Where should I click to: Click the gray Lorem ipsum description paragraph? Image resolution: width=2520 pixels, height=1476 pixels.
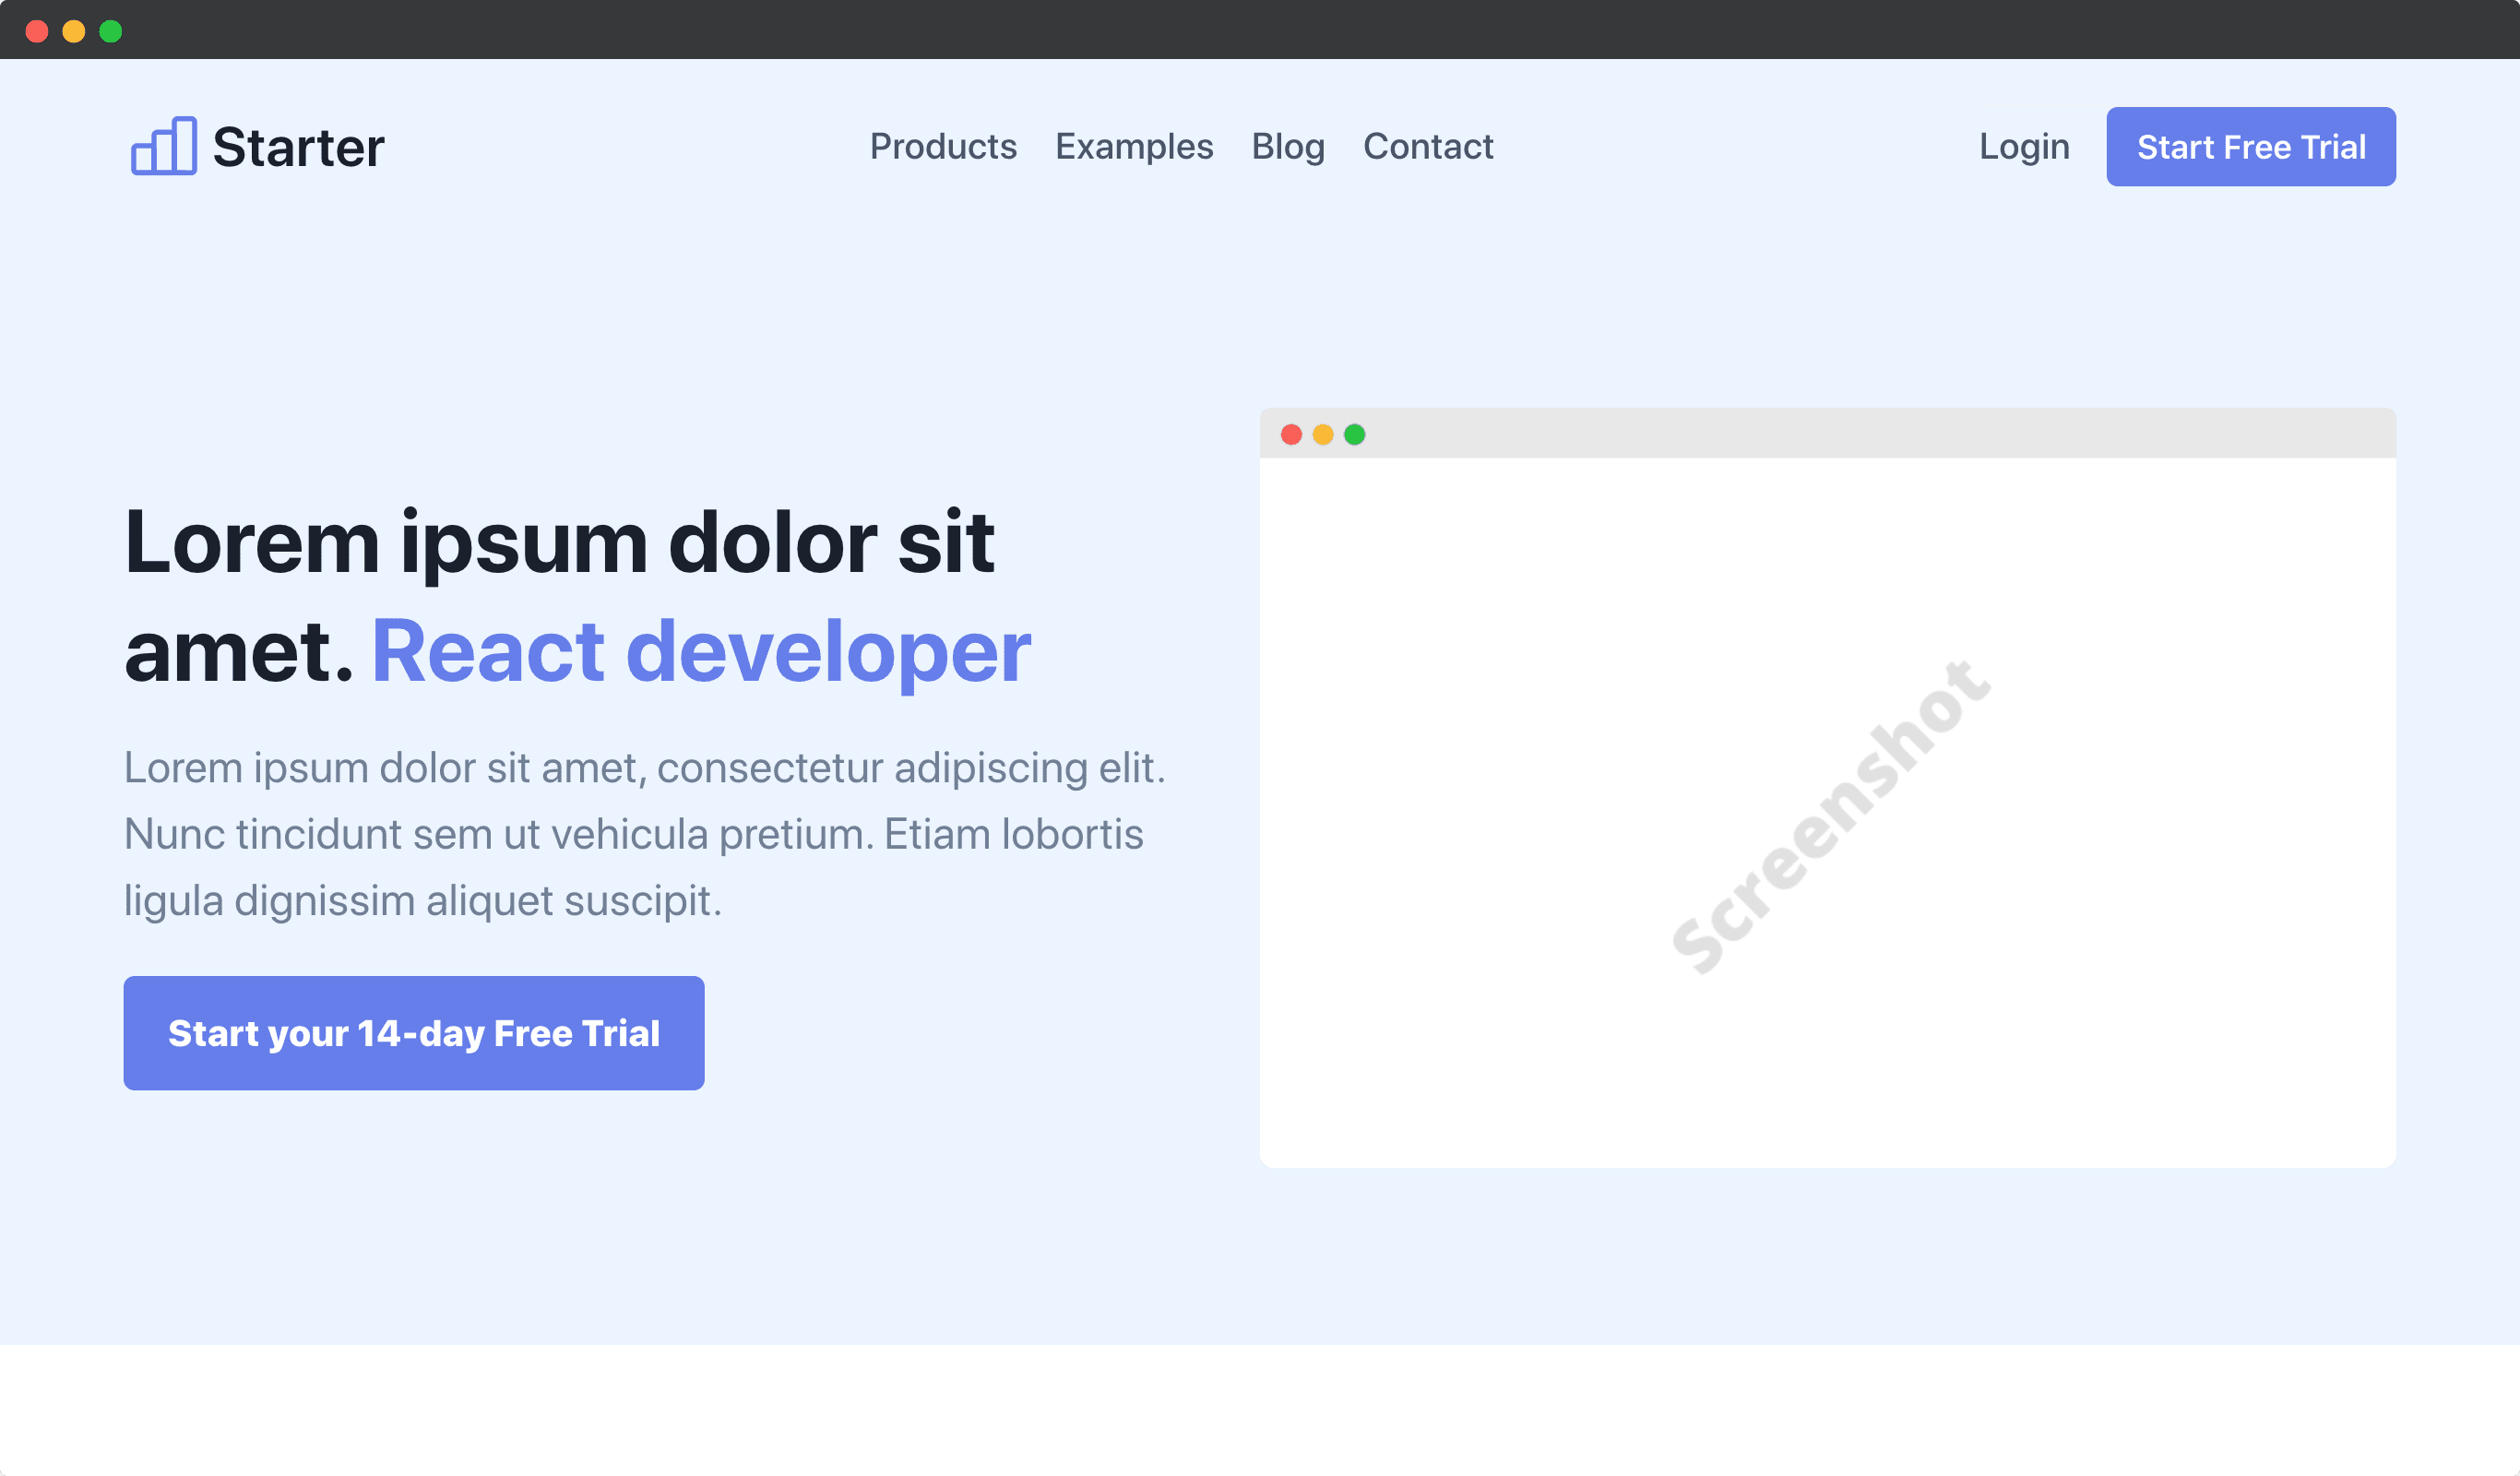[644, 834]
